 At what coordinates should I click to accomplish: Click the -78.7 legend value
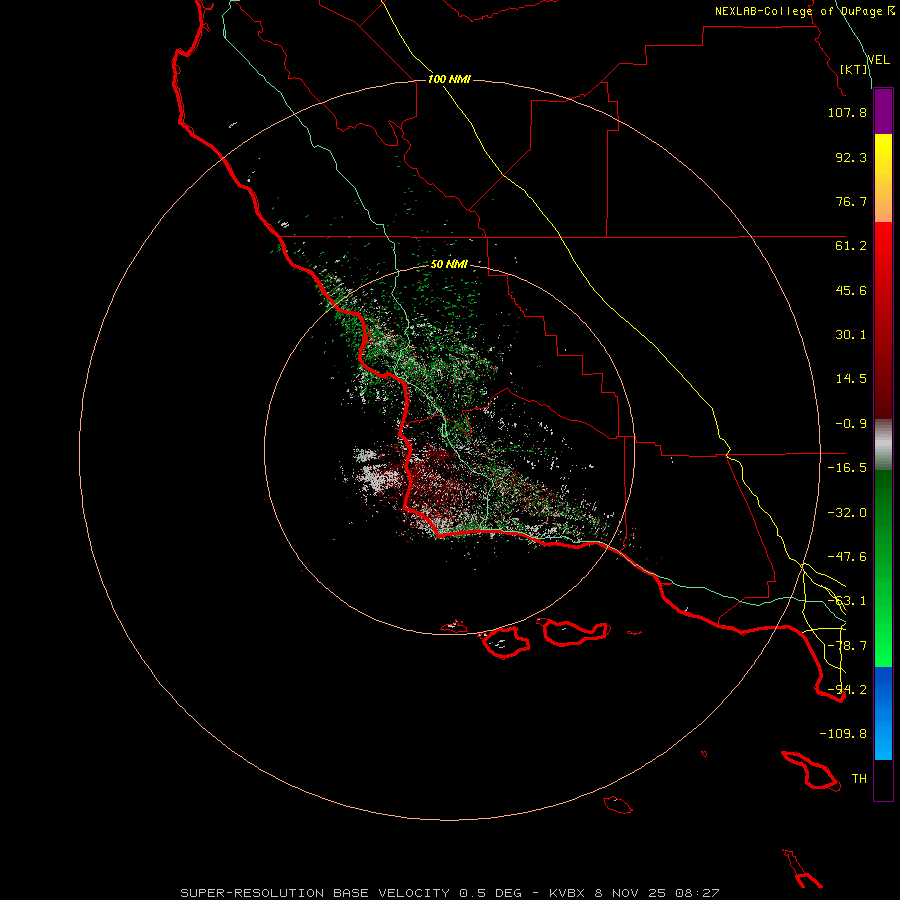(x=847, y=646)
